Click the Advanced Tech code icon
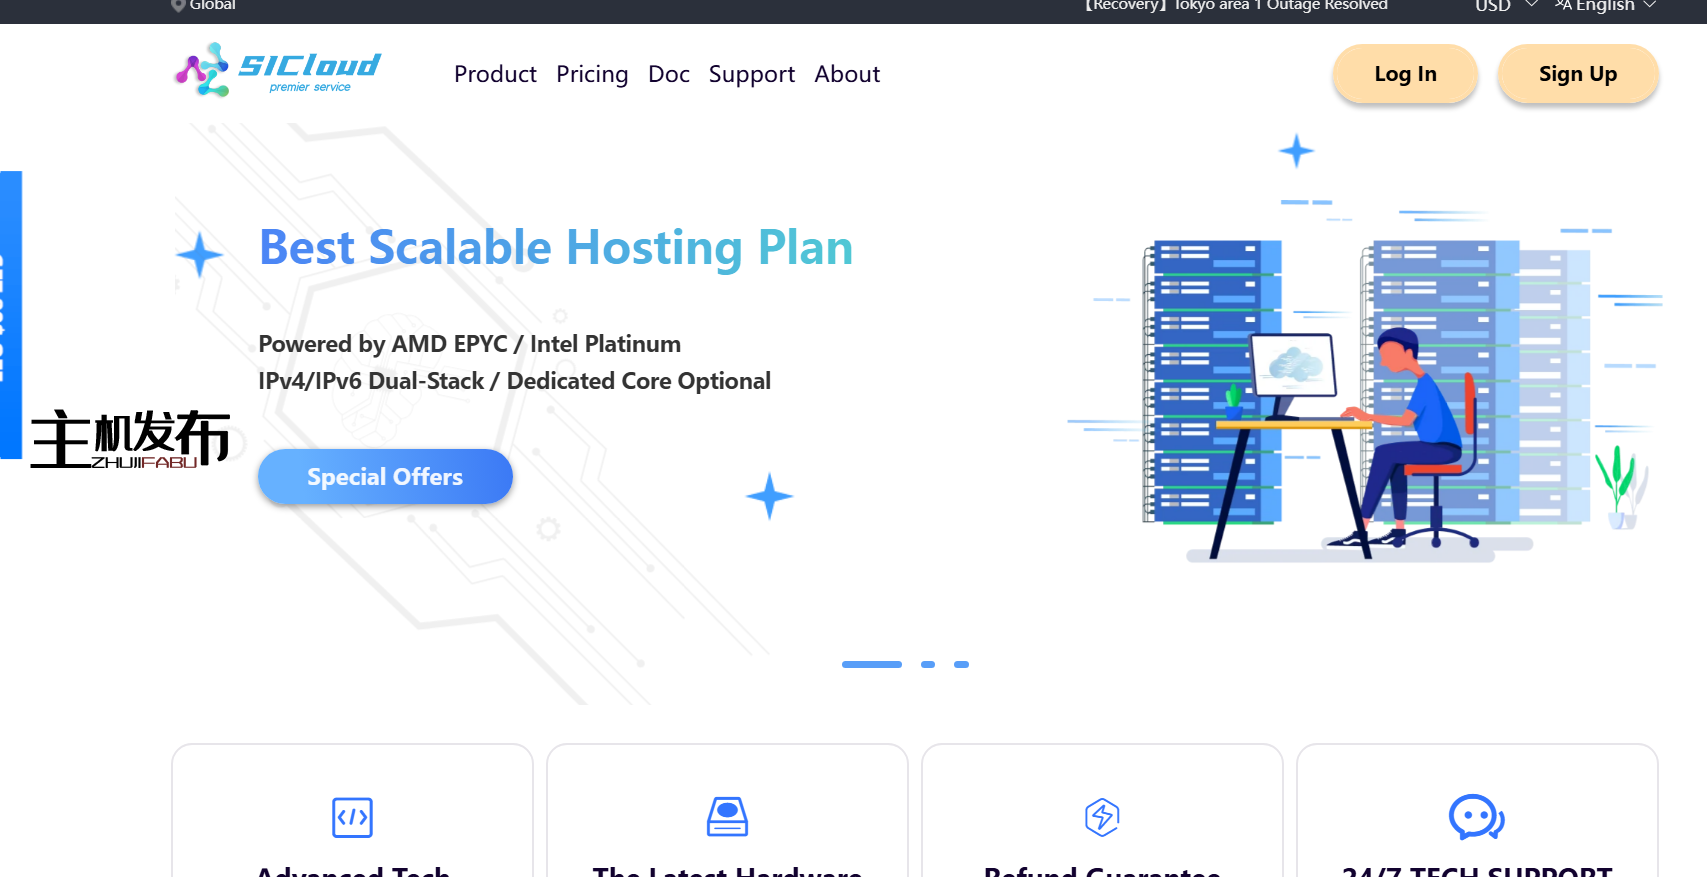This screenshot has height=877, width=1707. pyautogui.click(x=352, y=817)
